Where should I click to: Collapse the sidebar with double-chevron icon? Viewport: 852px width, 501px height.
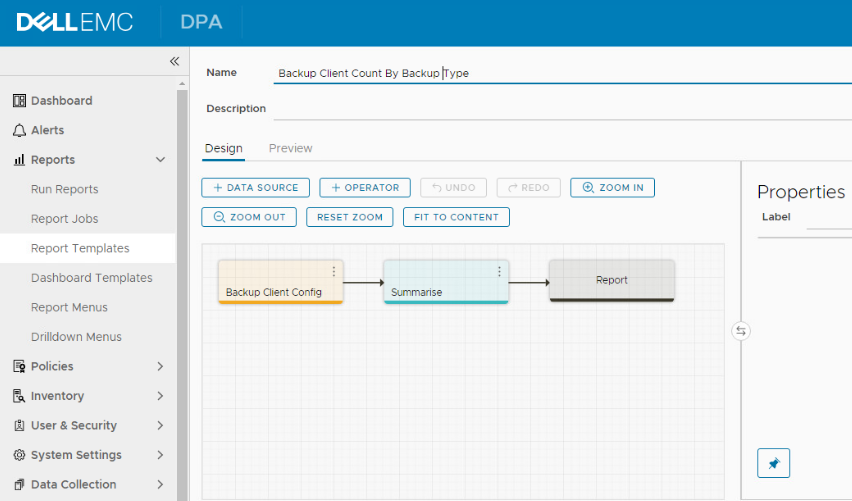click(x=174, y=61)
